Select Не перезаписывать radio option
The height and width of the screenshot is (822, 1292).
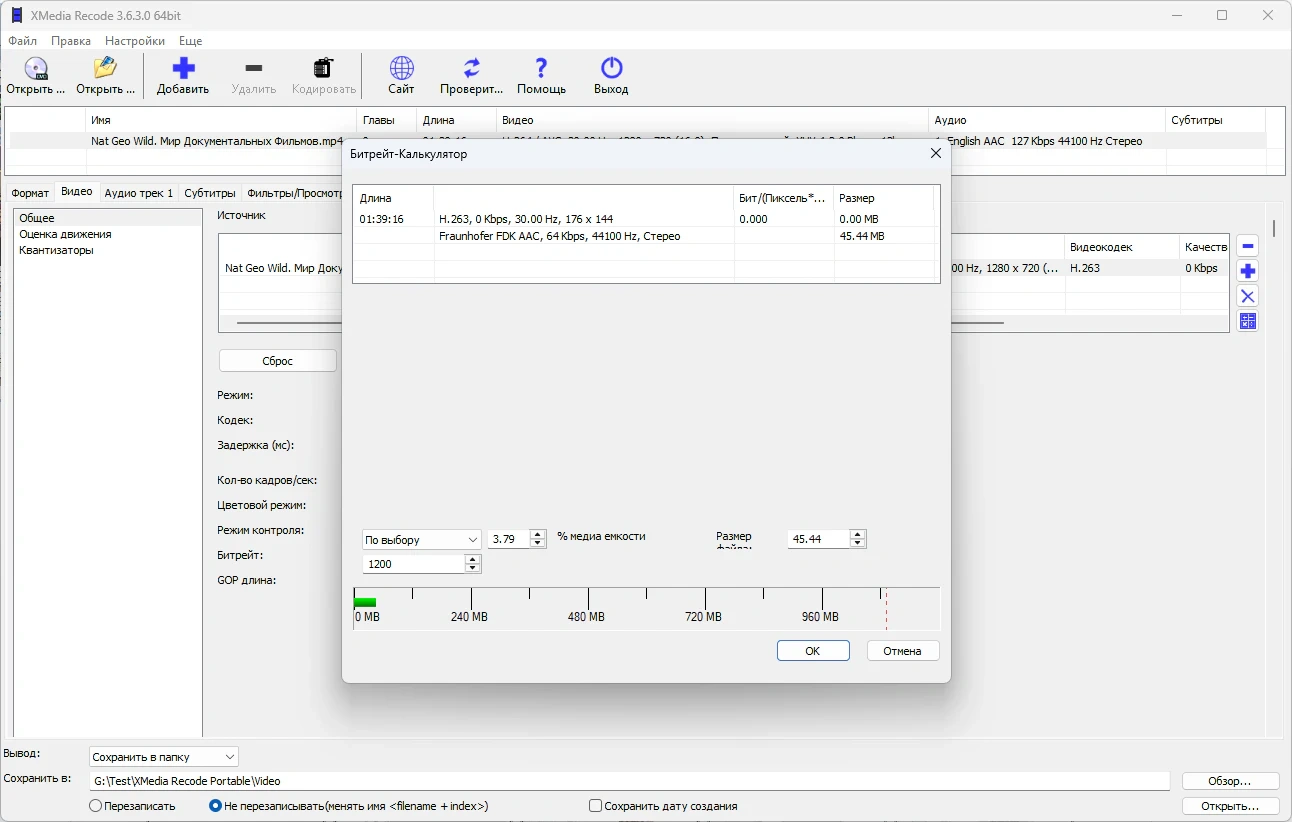point(215,806)
